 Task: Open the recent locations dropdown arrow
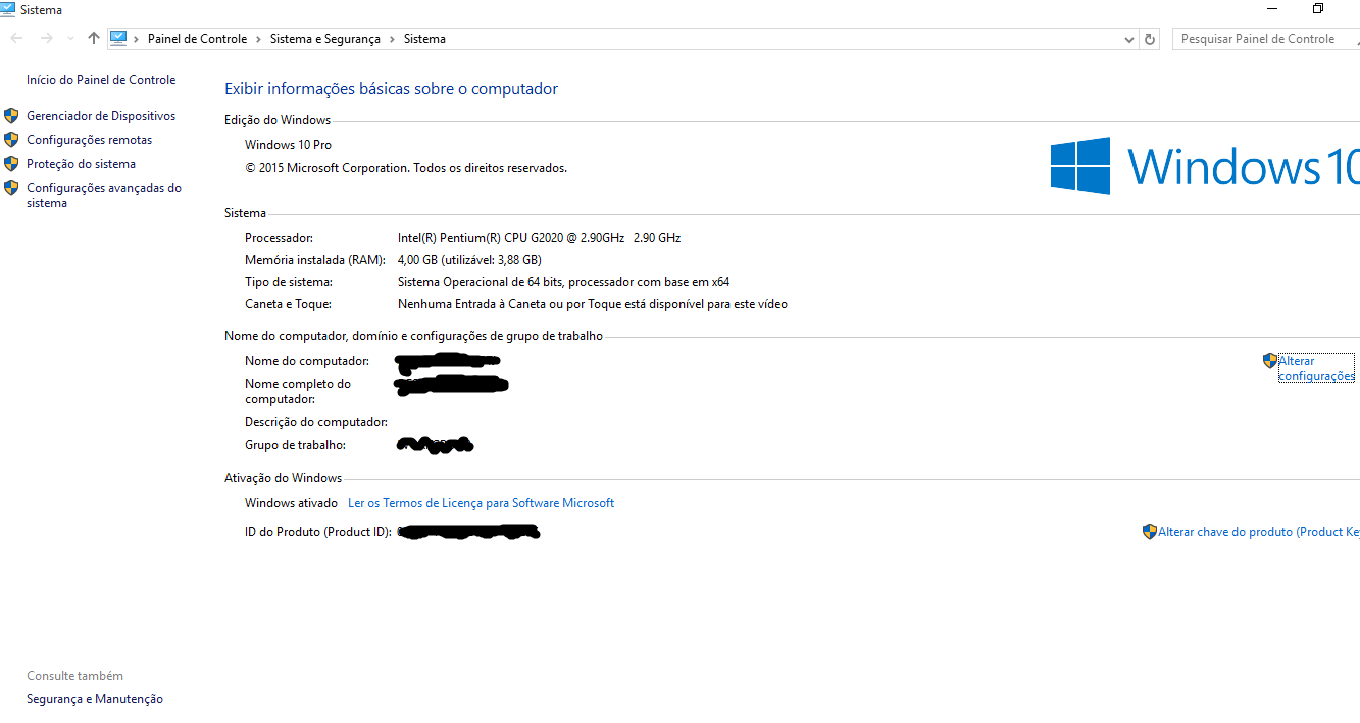(x=70, y=39)
